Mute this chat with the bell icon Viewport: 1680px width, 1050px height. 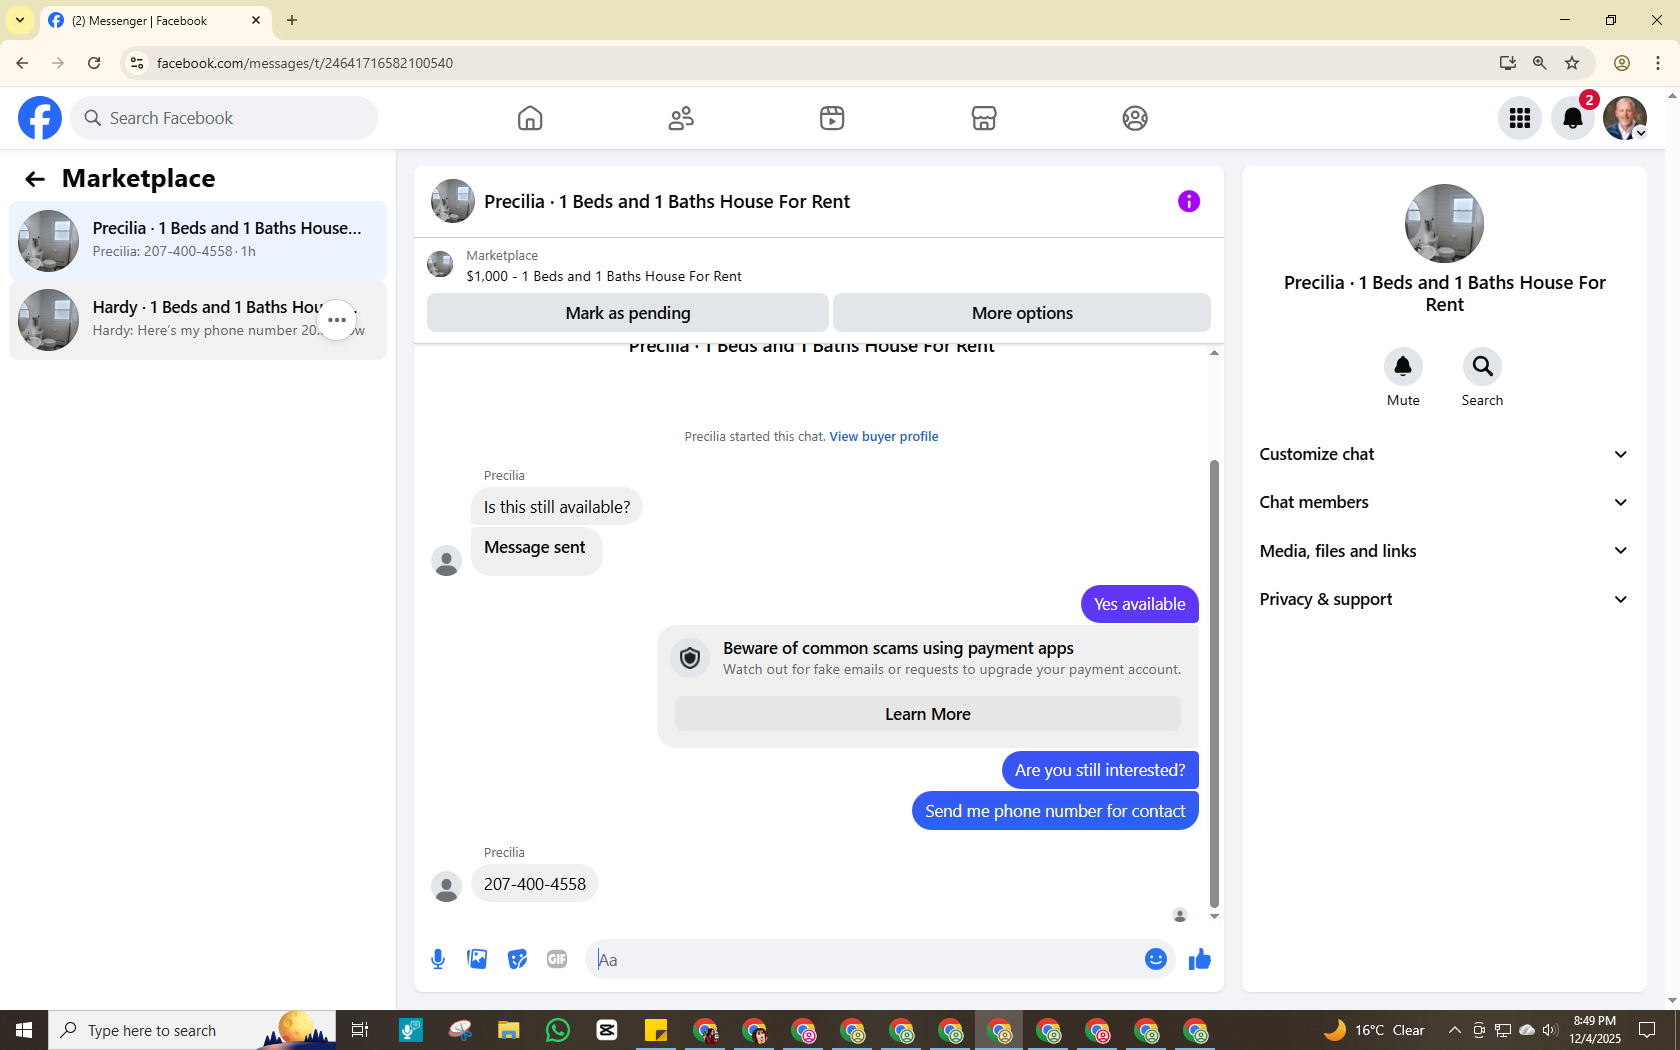click(x=1403, y=366)
